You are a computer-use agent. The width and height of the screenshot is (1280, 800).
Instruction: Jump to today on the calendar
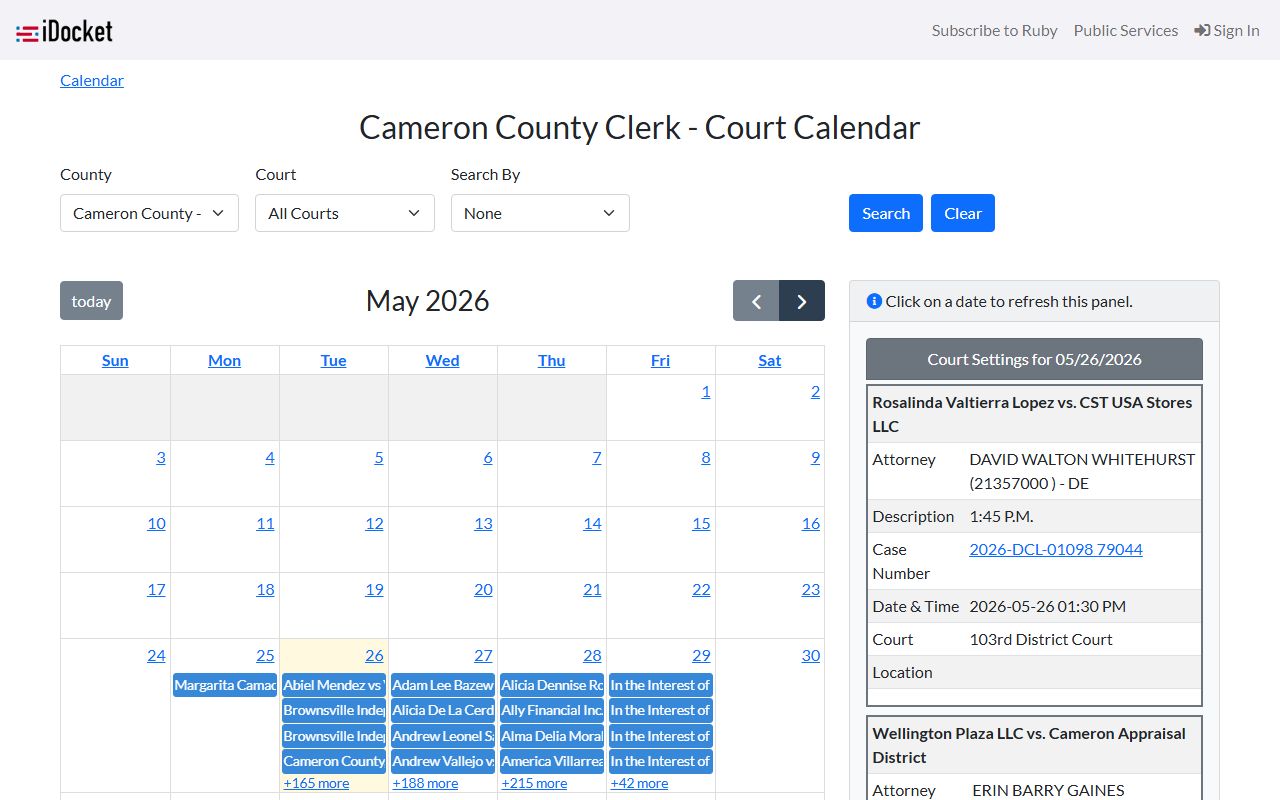pyautogui.click(x=91, y=301)
